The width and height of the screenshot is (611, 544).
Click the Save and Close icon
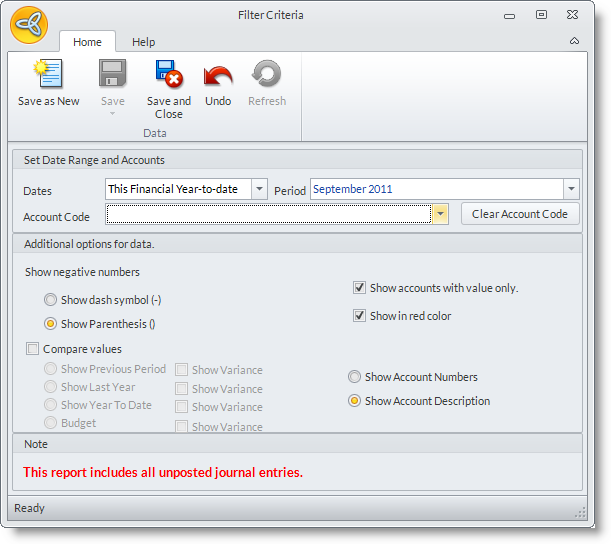(168, 76)
